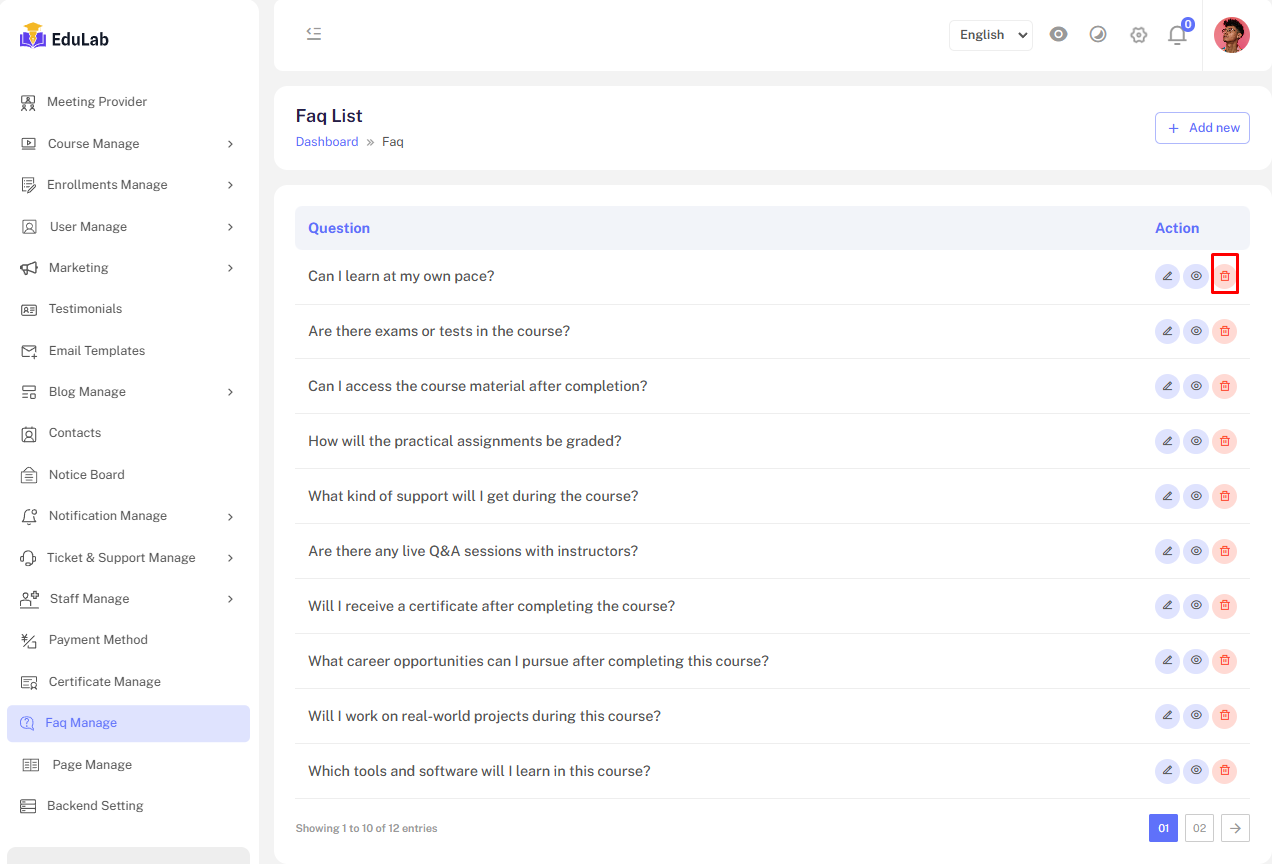Open Certificate Manage from the sidebar

pyautogui.click(x=104, y=682)
